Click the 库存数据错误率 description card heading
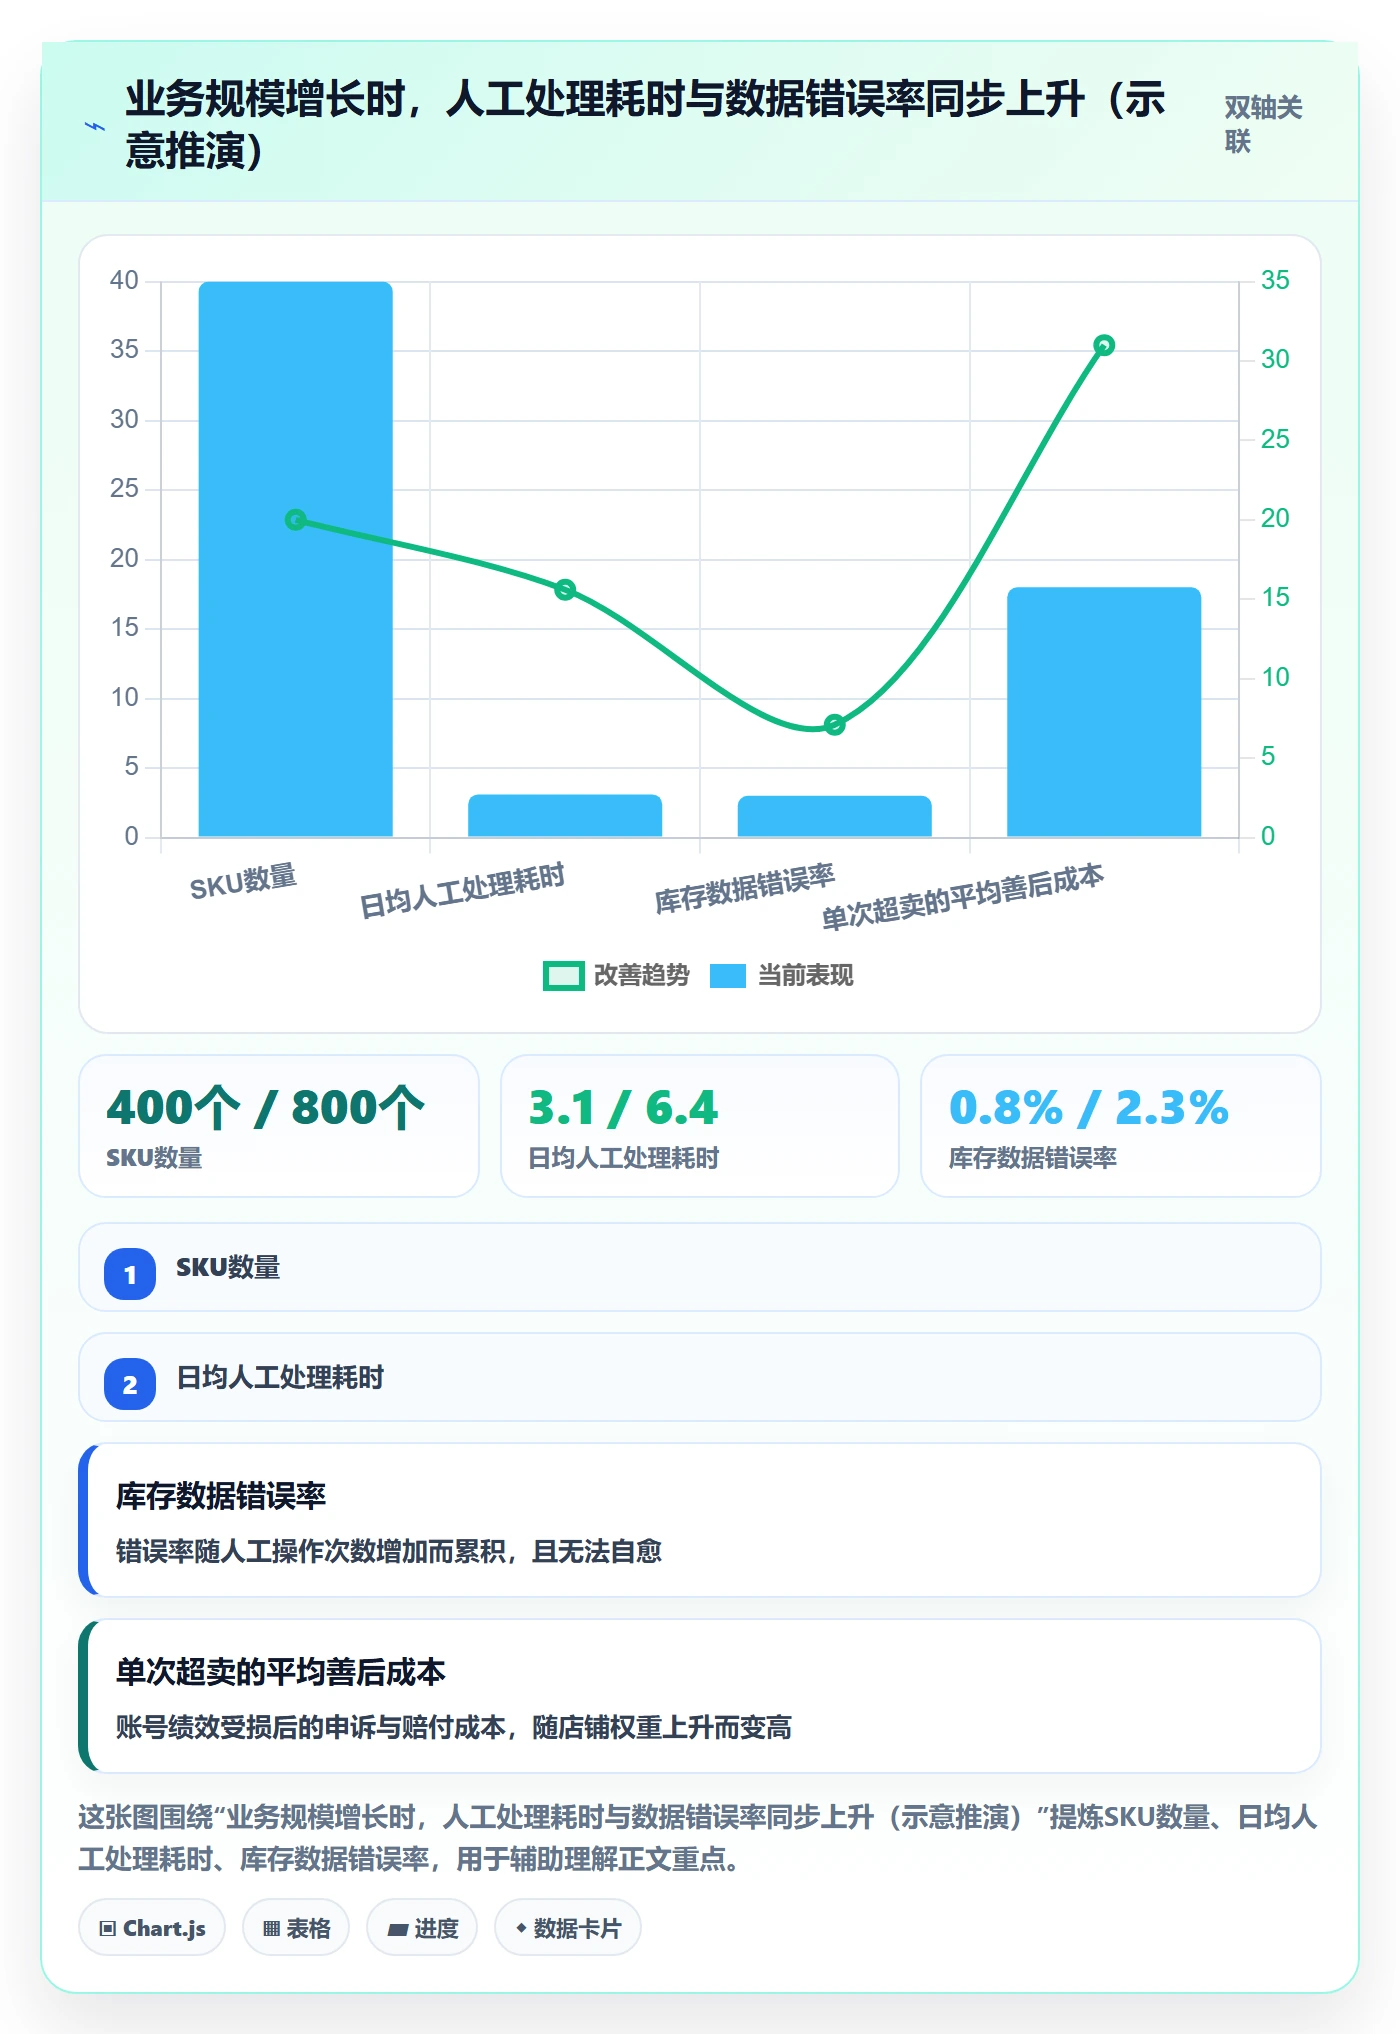 tap(221, 1496)
